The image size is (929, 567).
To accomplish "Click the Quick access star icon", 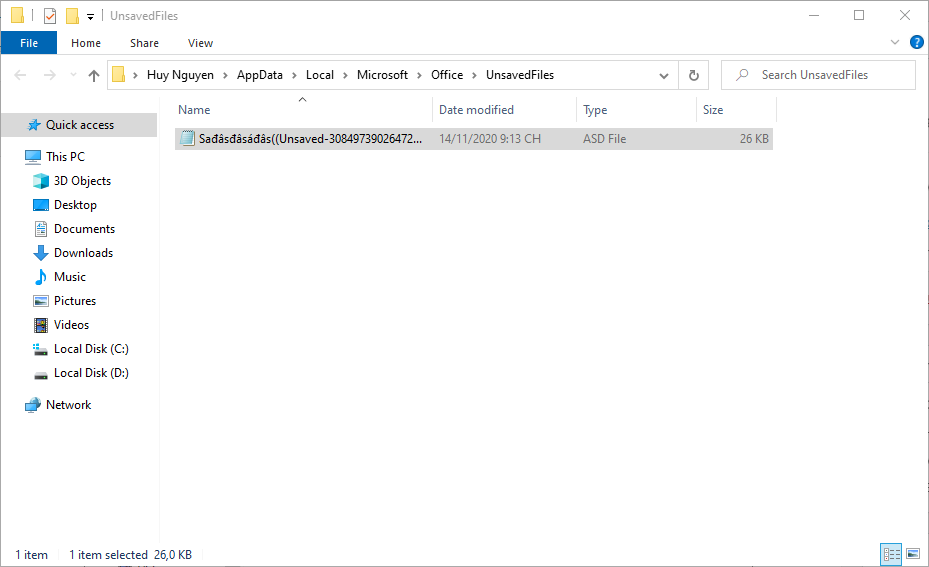I will click(34, 125).
